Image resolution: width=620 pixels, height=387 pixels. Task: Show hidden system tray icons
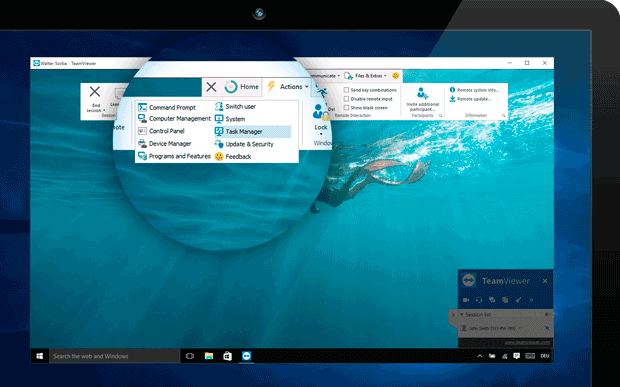coord(480,356)
